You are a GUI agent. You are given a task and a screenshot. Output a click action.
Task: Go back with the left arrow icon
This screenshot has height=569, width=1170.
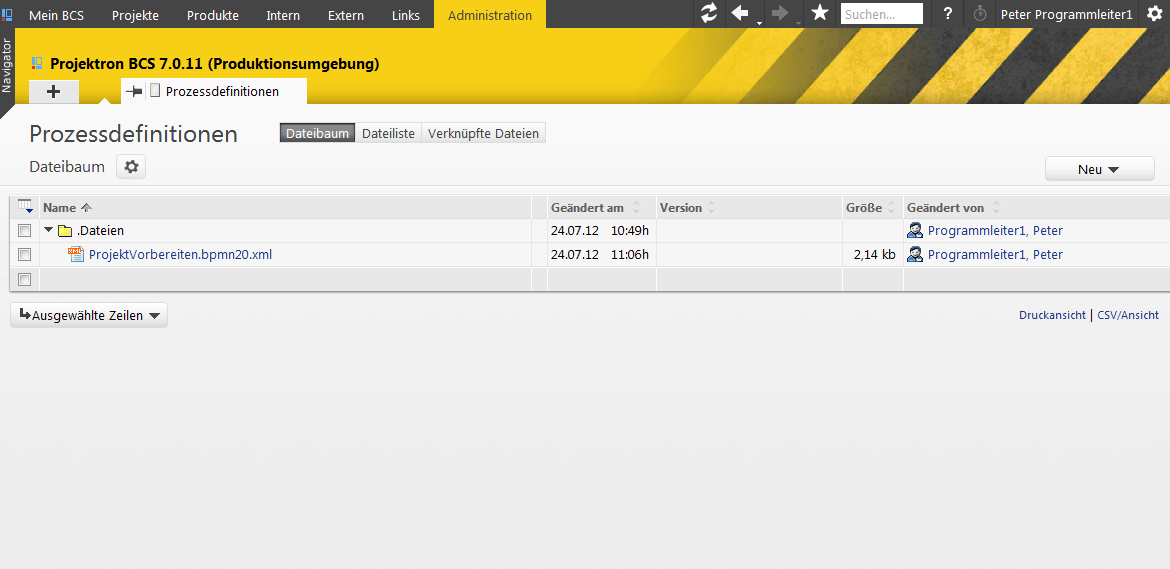coord(740,13)
